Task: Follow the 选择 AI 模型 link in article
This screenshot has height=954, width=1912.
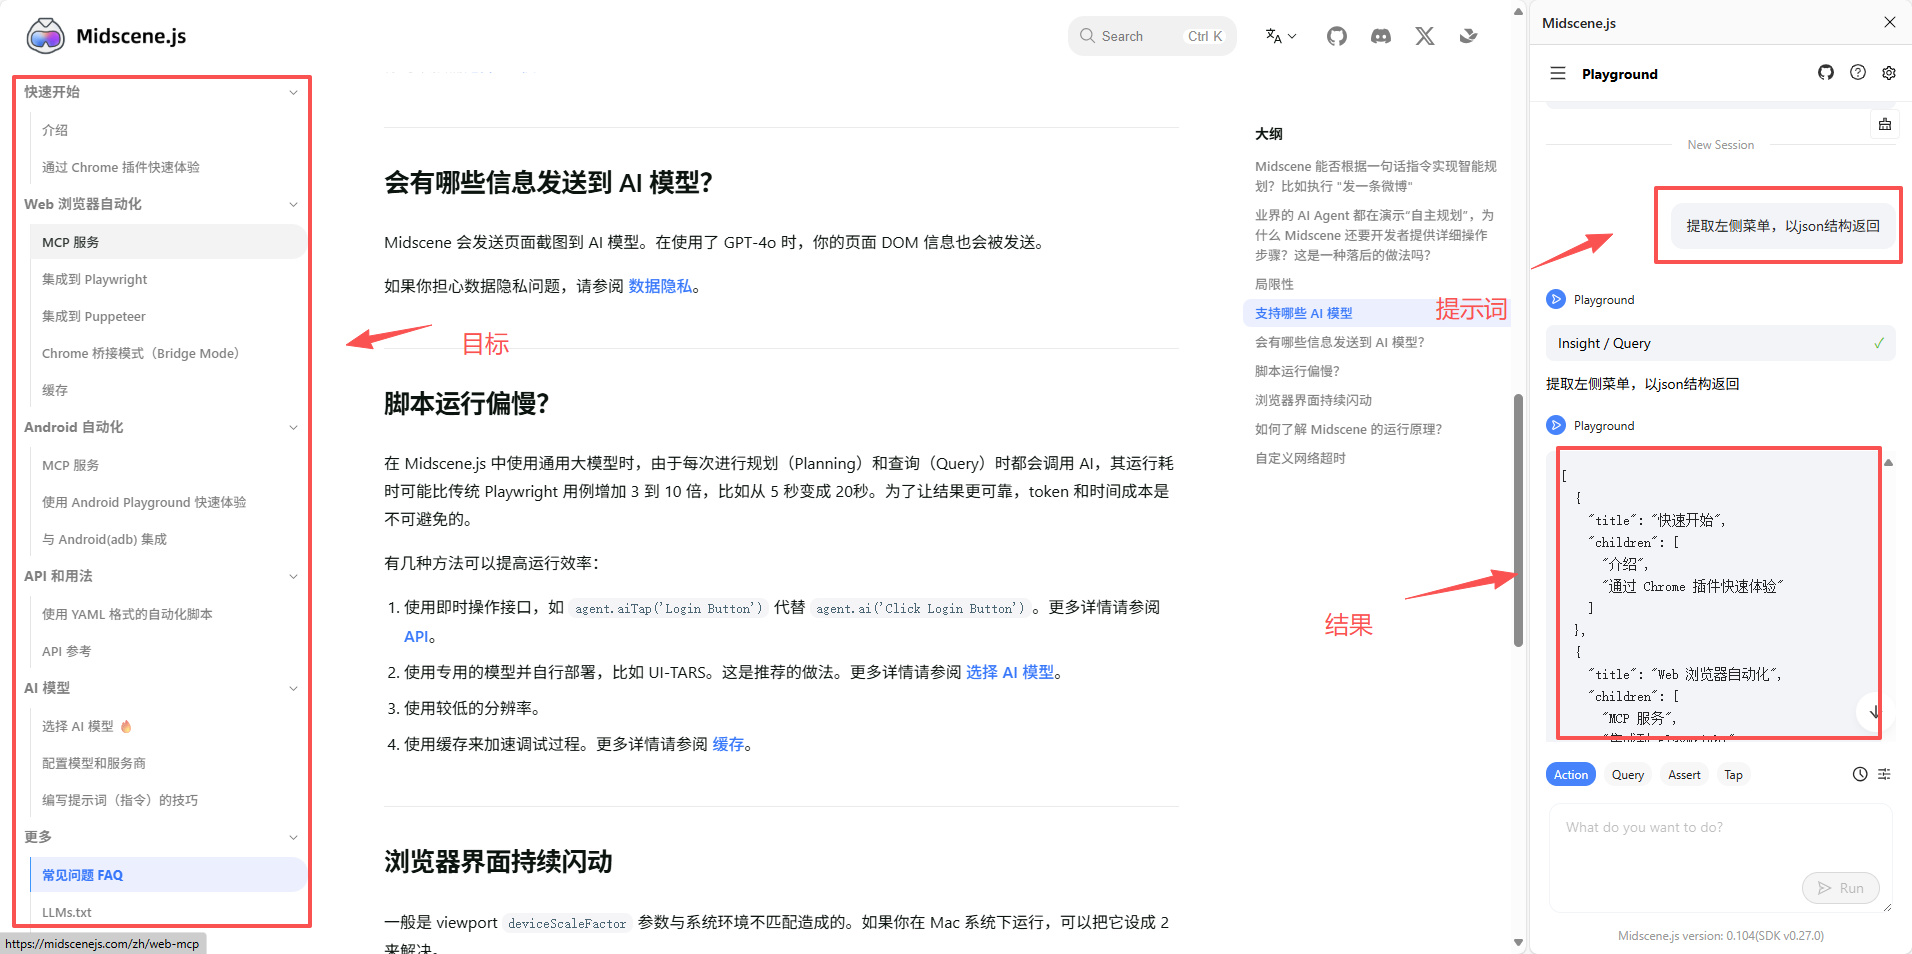Action: (1010, 672)
